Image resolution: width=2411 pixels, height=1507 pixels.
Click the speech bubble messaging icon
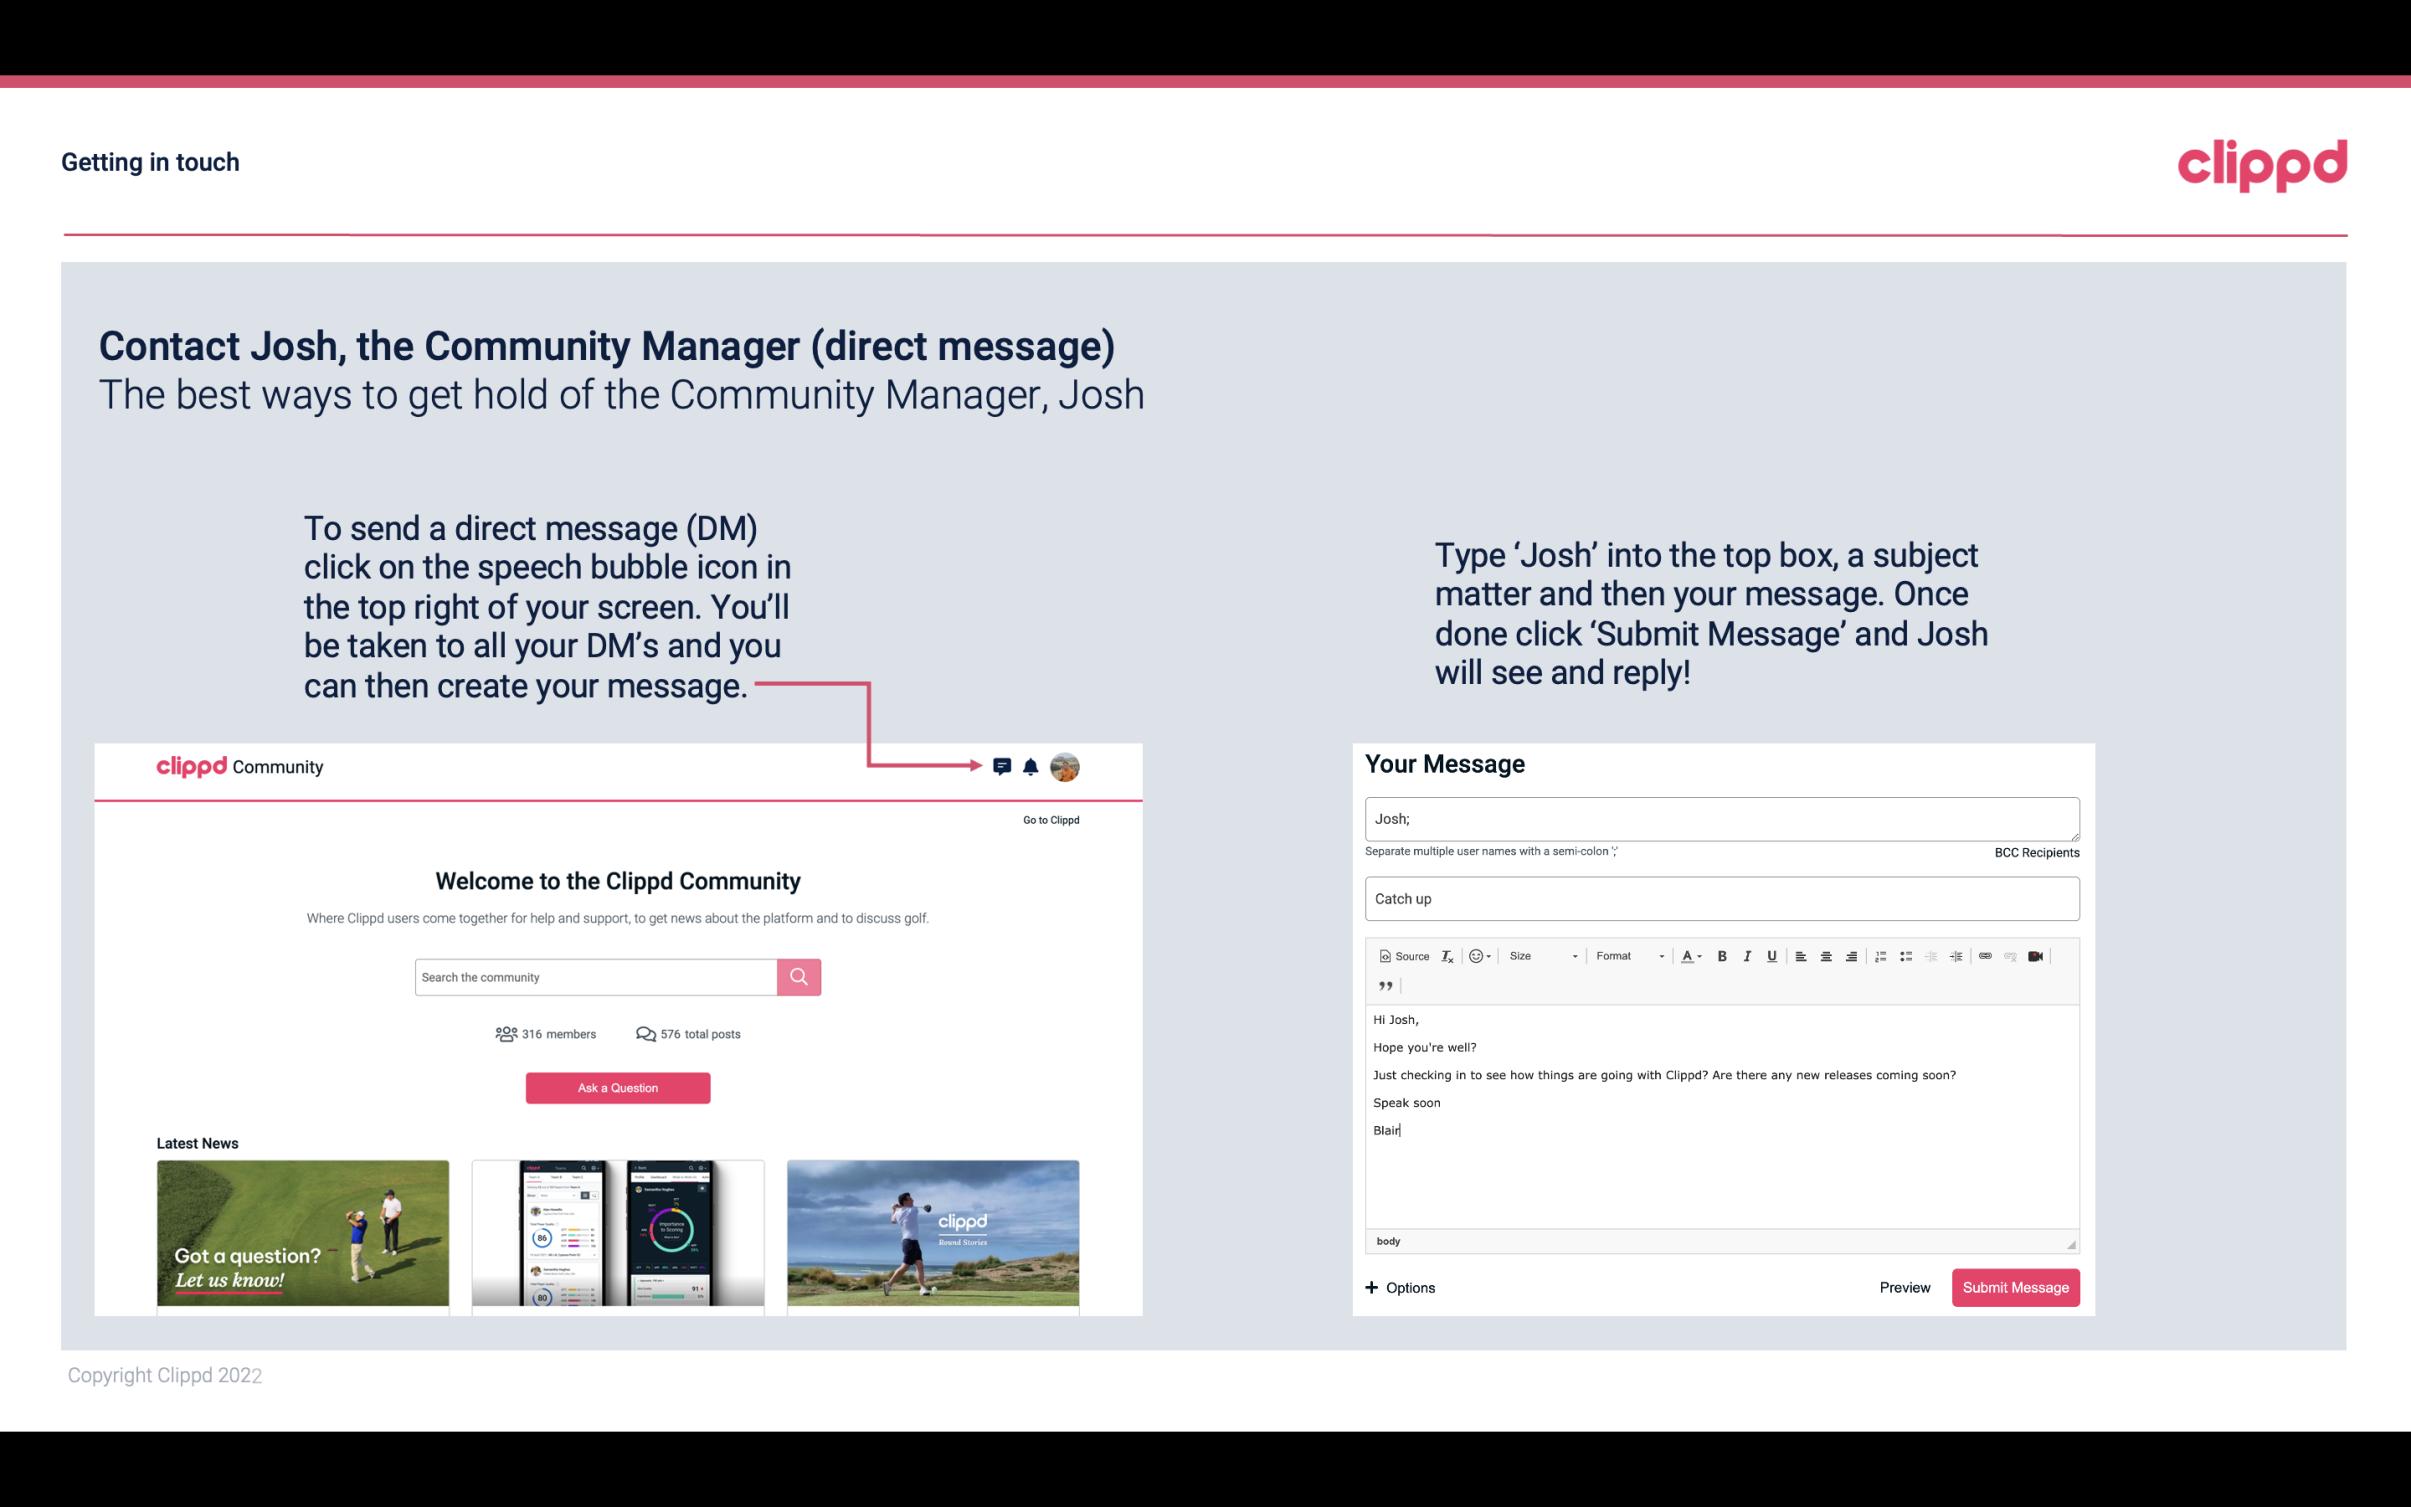pos(1003,766)
